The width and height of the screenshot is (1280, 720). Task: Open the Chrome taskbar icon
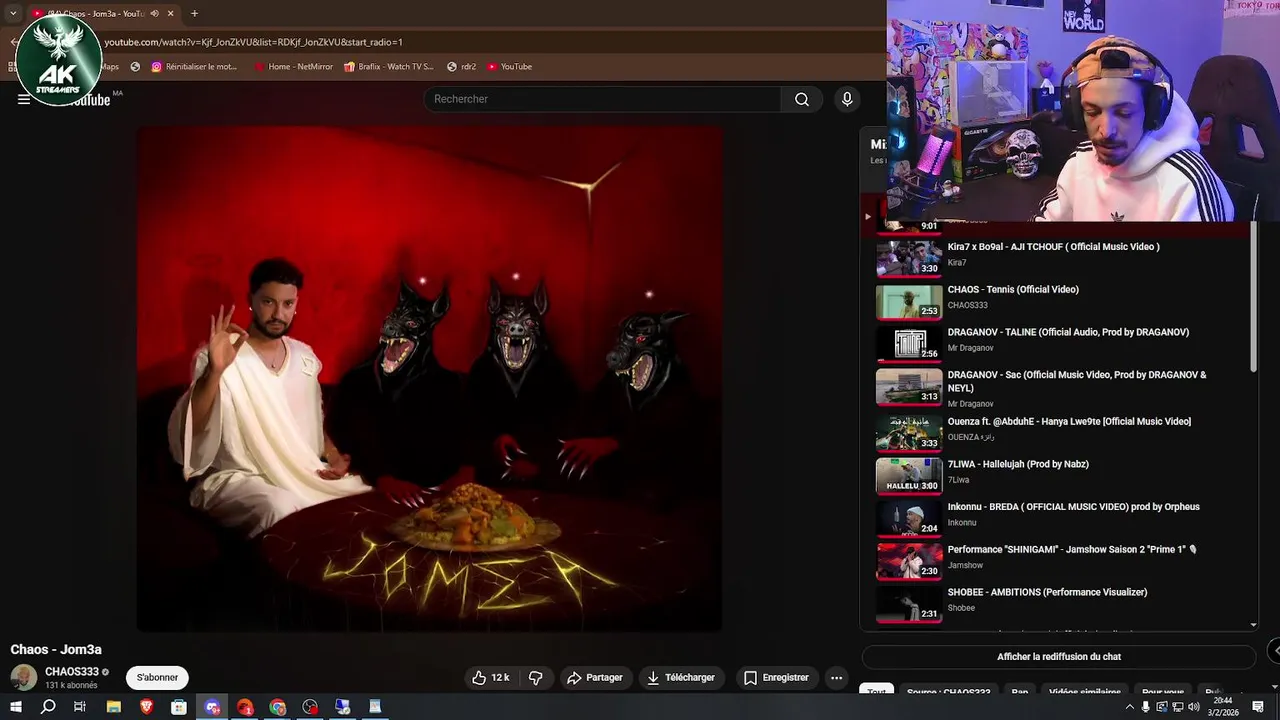pos(277,707)
